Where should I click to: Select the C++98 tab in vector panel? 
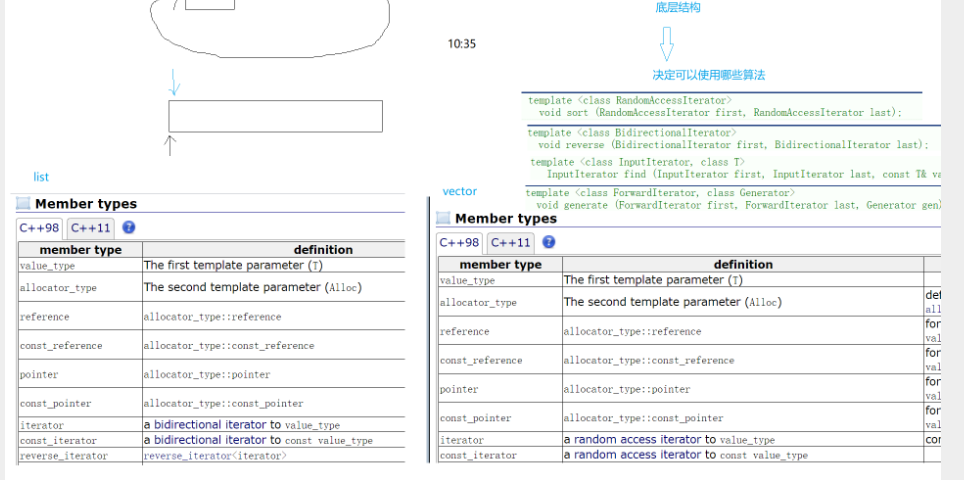coord(460,243)
